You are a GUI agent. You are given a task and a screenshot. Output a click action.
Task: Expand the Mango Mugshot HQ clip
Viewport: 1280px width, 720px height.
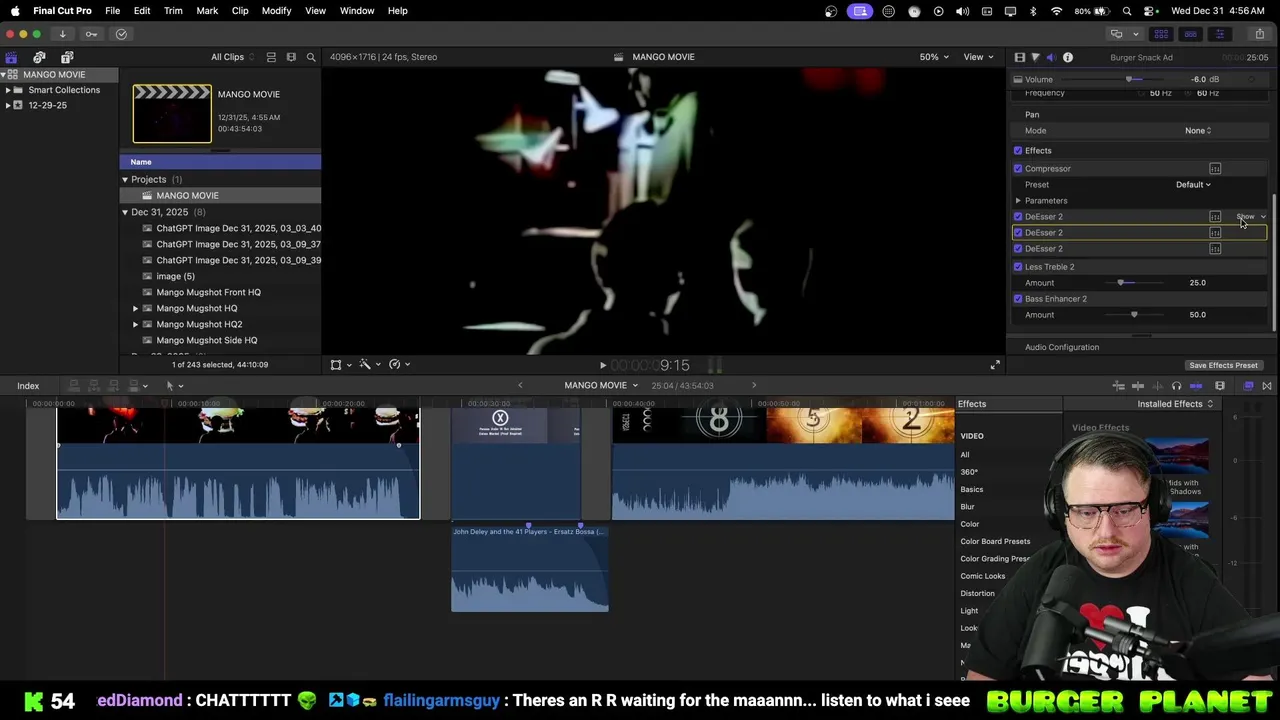point(136,308)
